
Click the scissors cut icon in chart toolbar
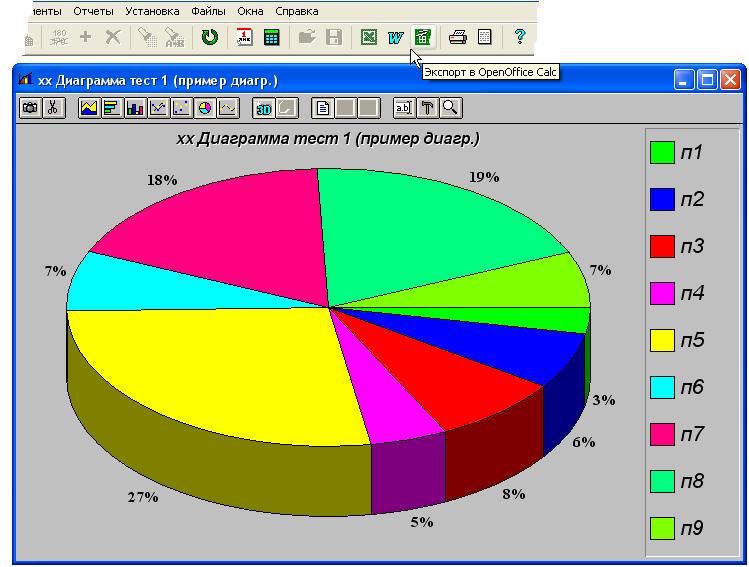point(54,108)
